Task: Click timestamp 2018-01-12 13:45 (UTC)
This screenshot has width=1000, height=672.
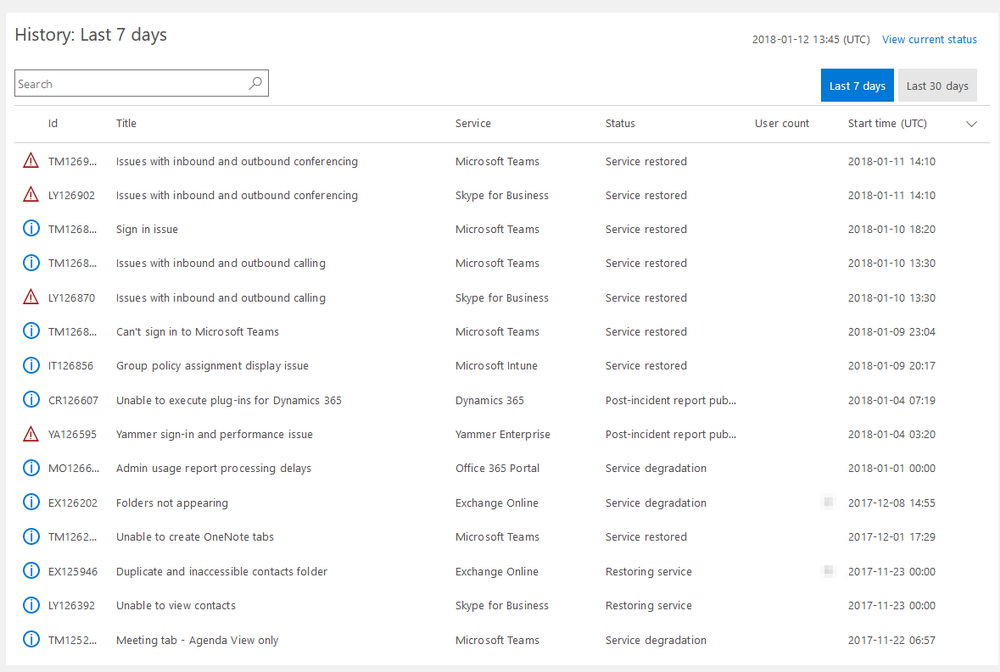Action: click(811, 40)
